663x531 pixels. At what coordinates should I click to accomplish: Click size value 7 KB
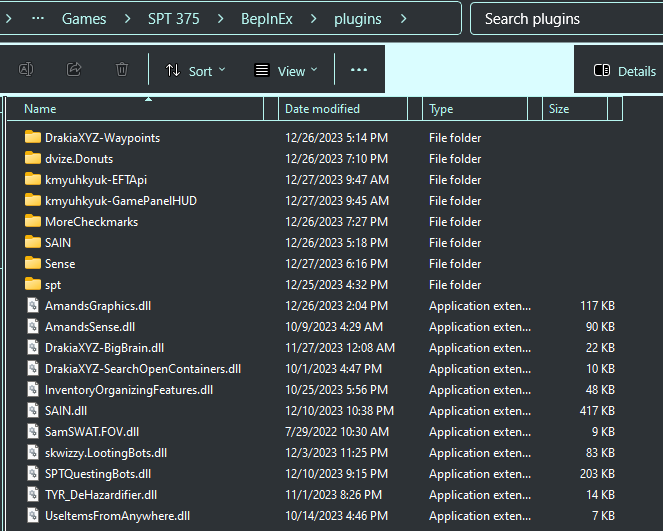pyautogui.click(x=603, y=516)
